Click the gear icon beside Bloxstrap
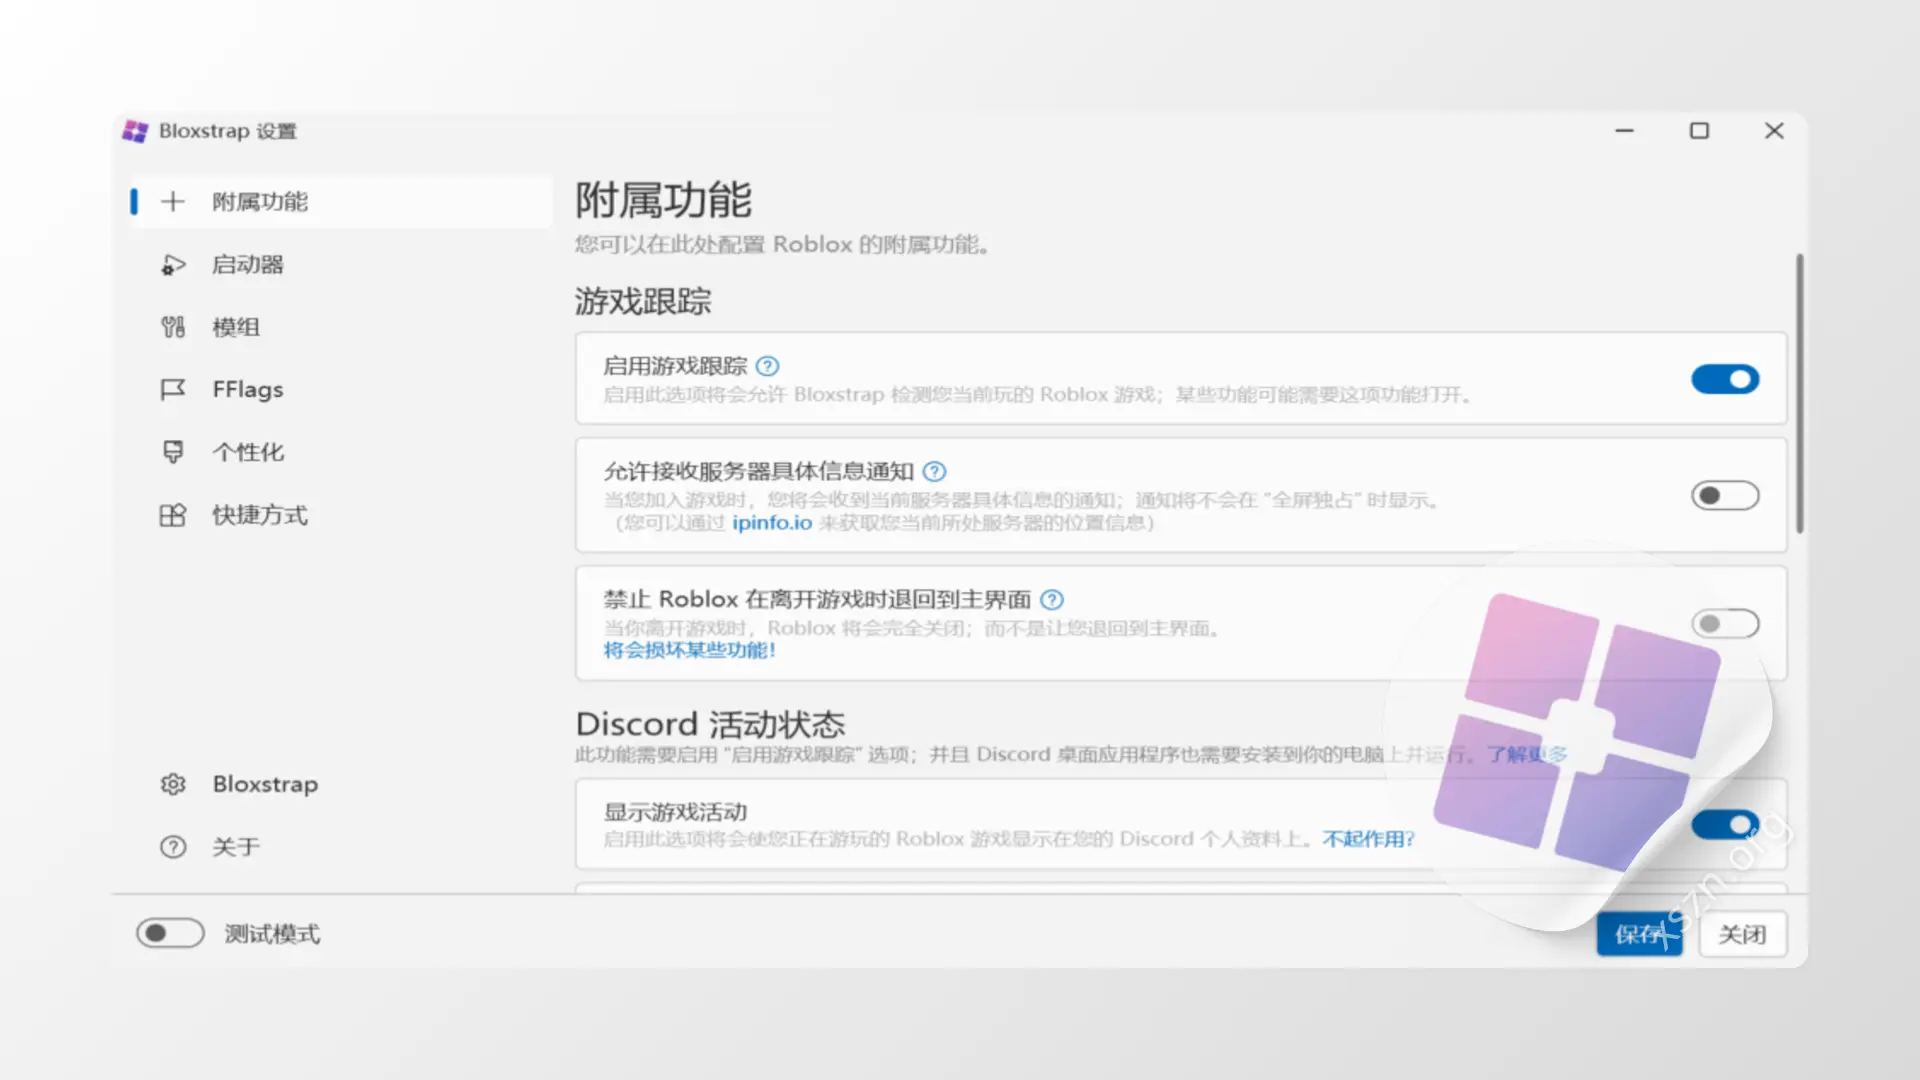 [x=173, y=784]
